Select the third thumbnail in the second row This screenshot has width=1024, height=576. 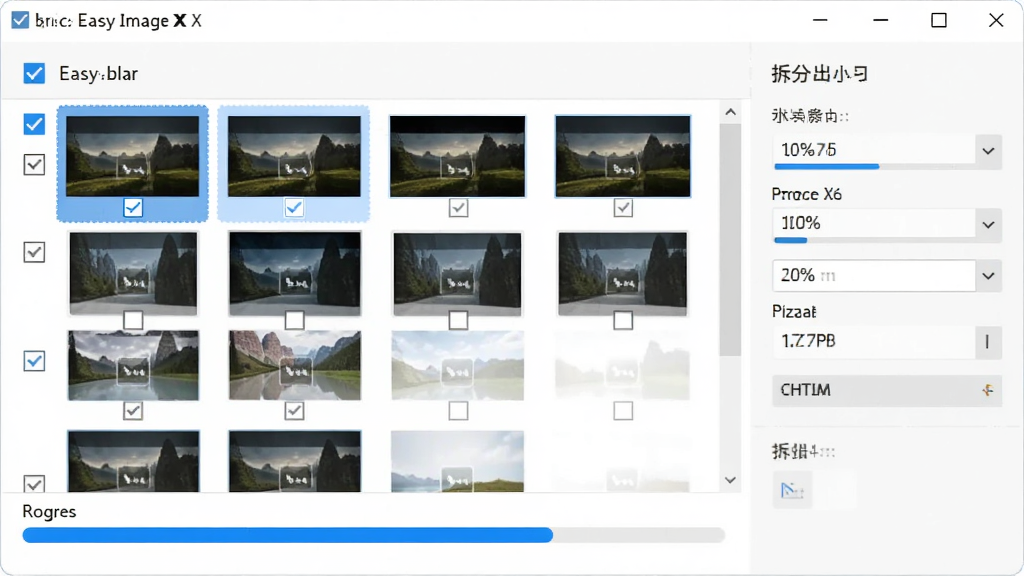(457, 274)
